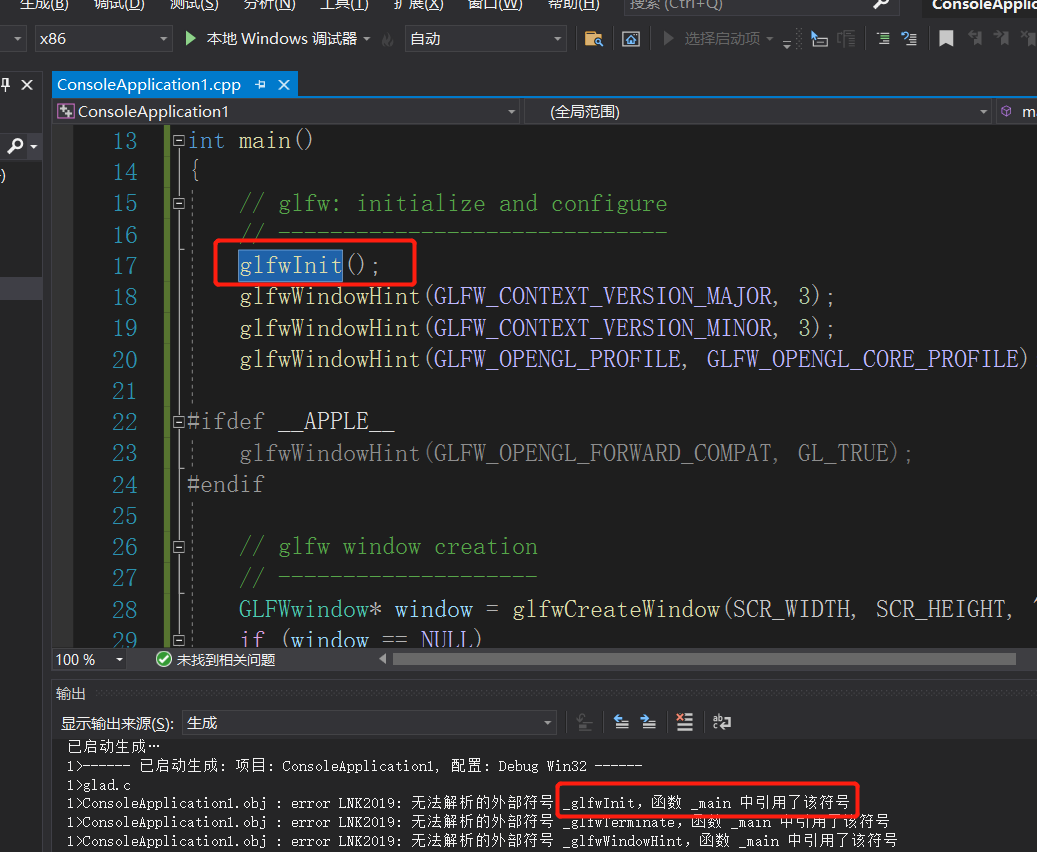The height and width of the screenshot is (852, 1037).
Task: Click the LNK2019 _glfwInit error line
Action: point(458,803)
